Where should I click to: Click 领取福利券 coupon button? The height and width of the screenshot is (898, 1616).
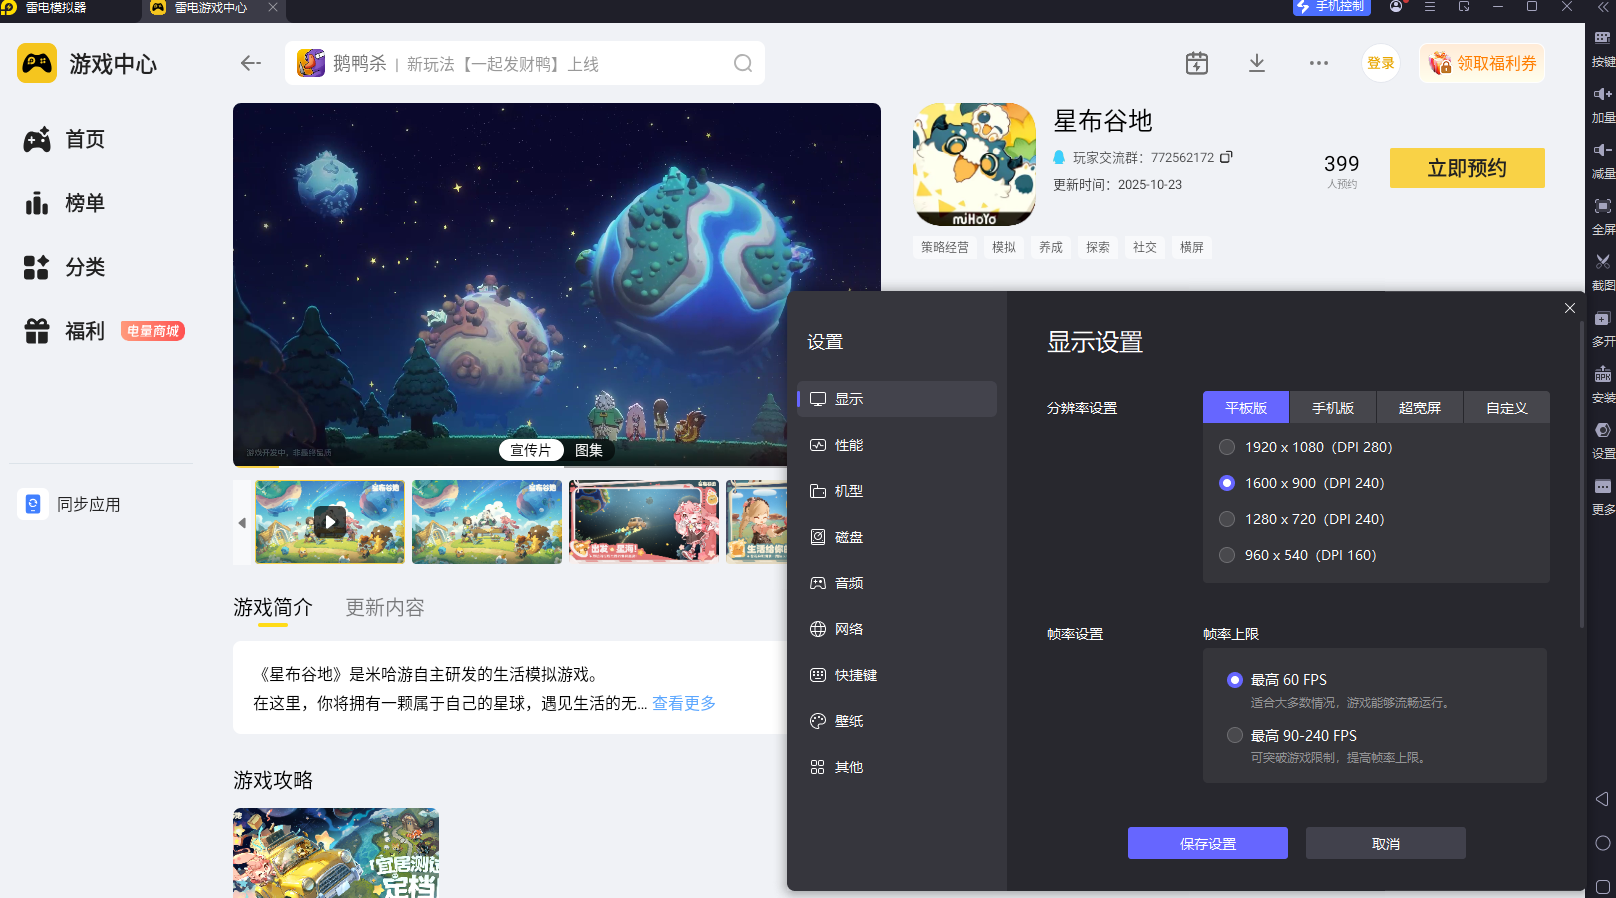tap(1482, 63)
